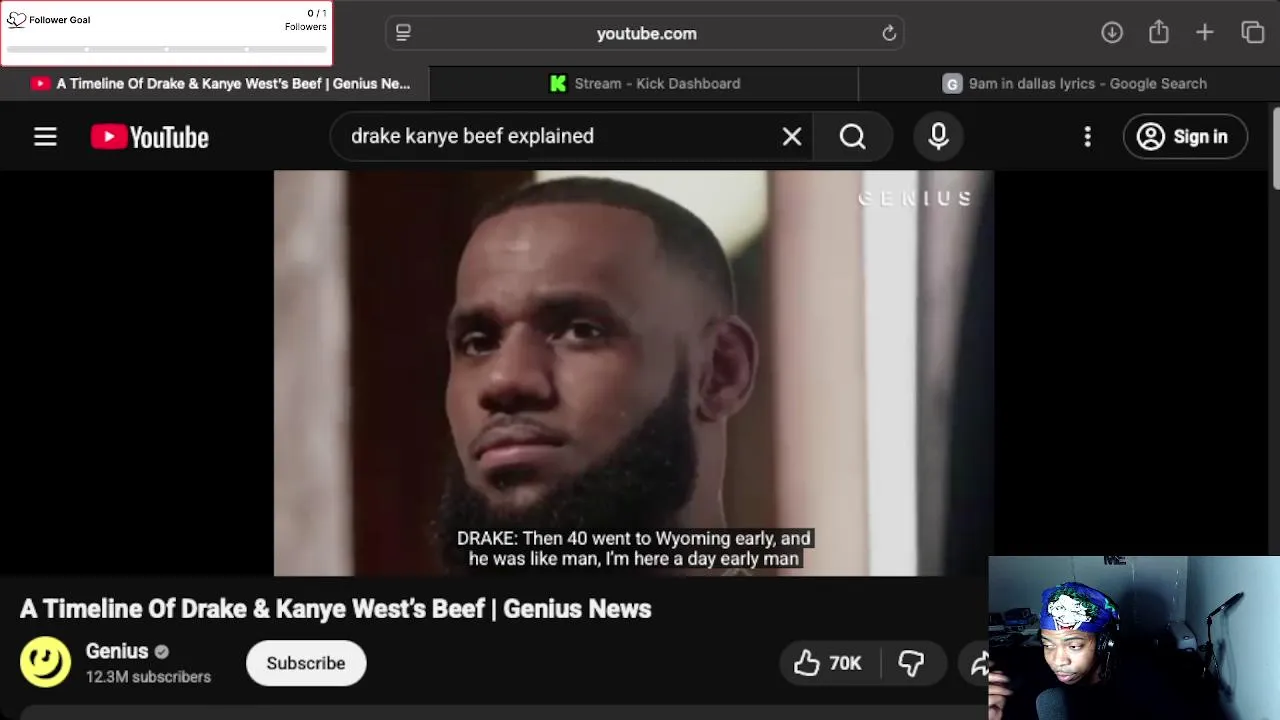The height and width of the screenshot is (720, 1280).
Task: Clear the search box with the X
Action: coord(792,137)
